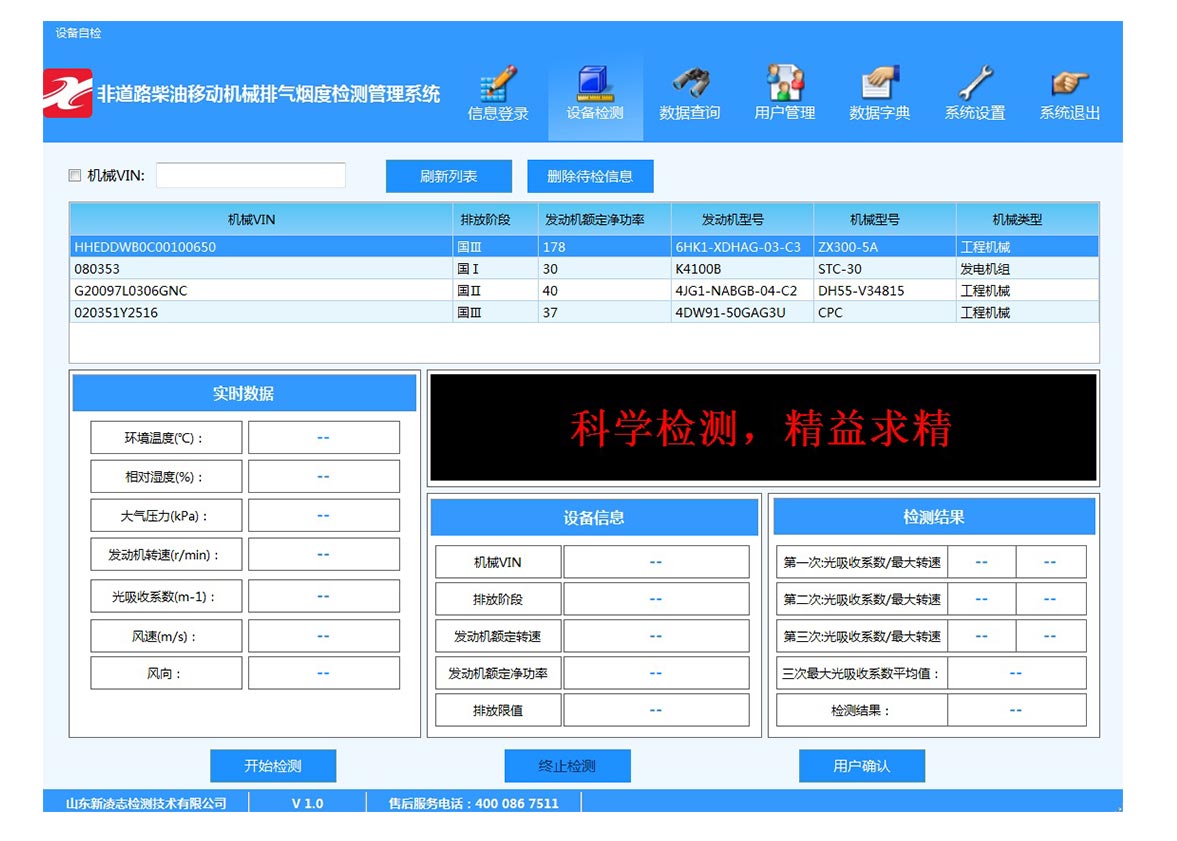The width and height of the screenshot is (1177, 841).
Task: Click the 刷新列表 button
Action: click(449, 176)
